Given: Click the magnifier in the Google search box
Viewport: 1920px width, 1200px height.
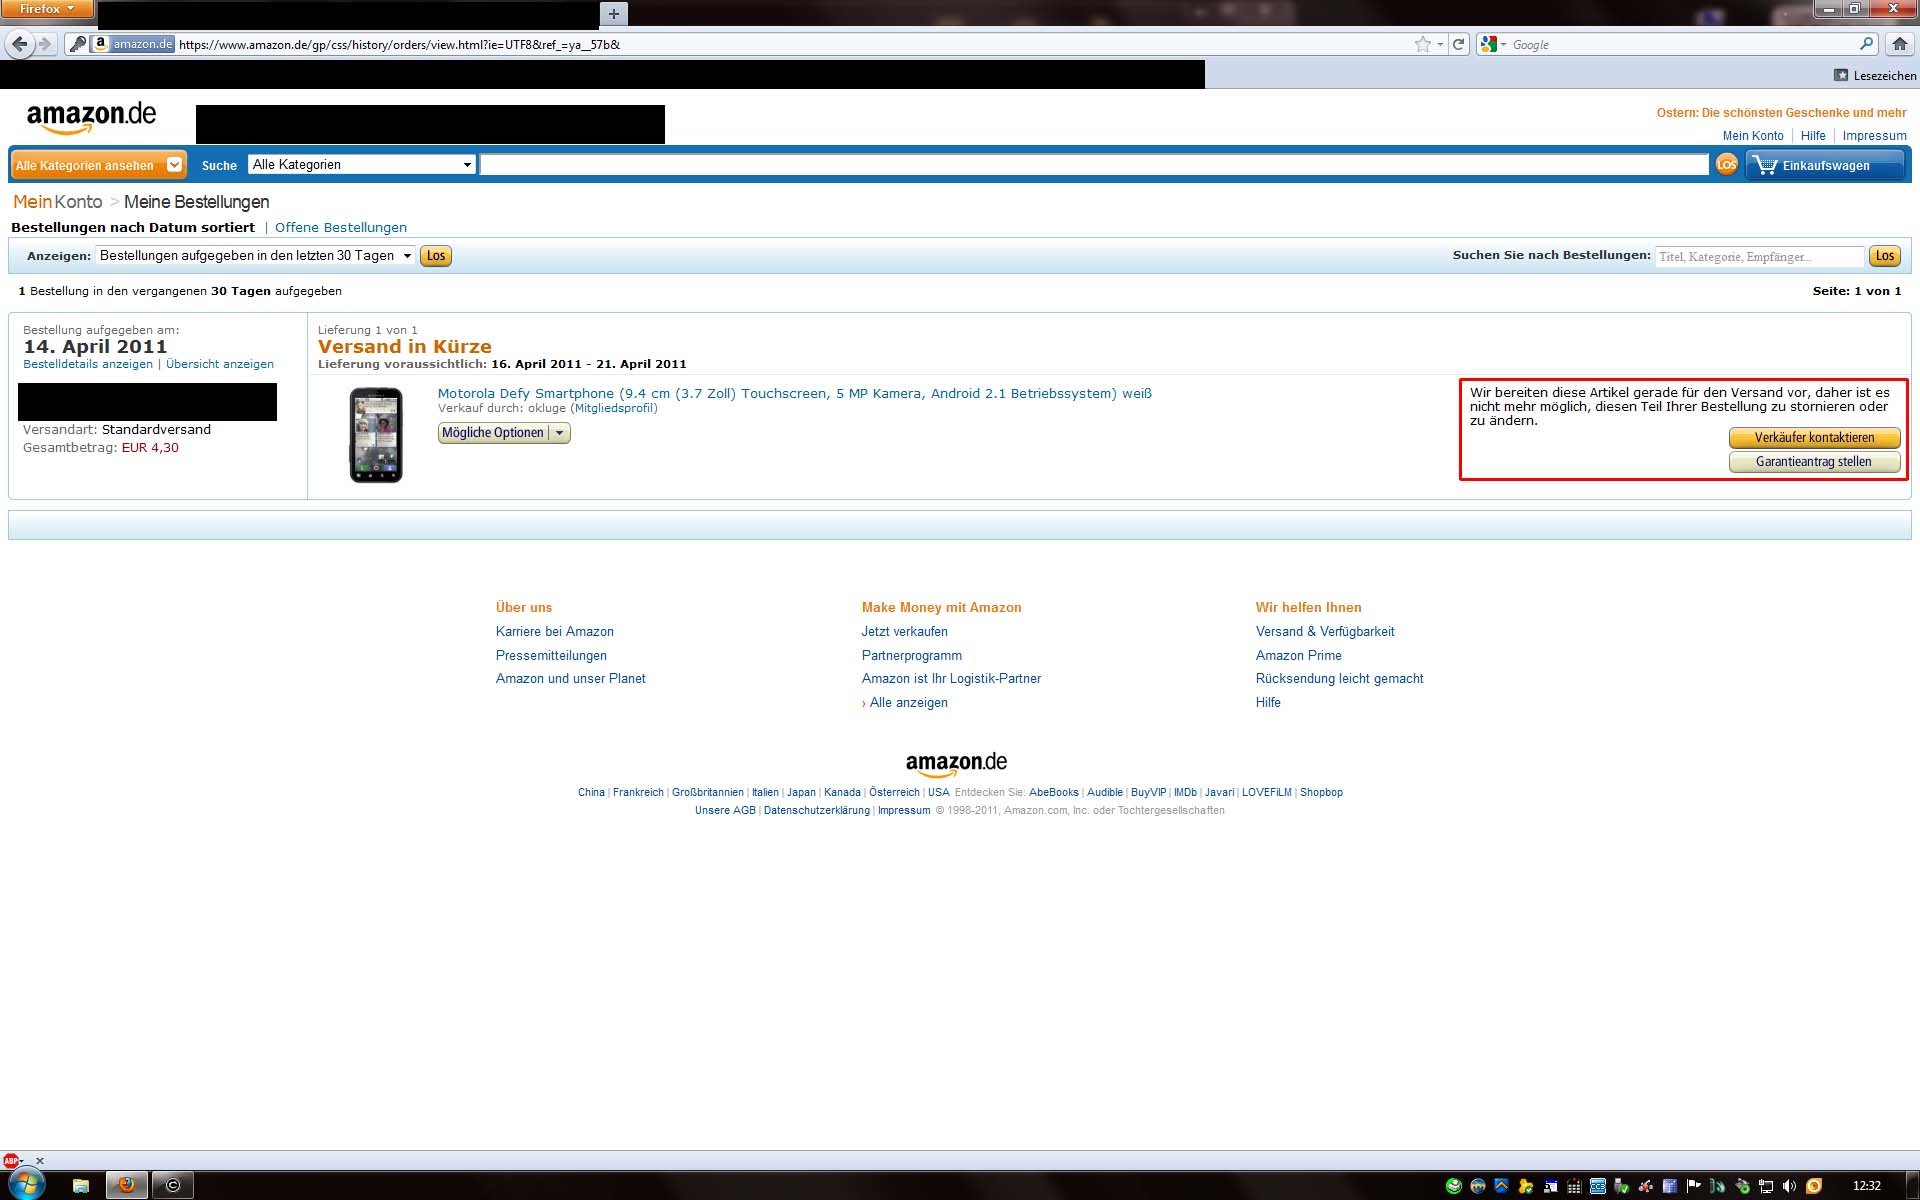Looking at the screenshot, I should (x=1866, y=44).
